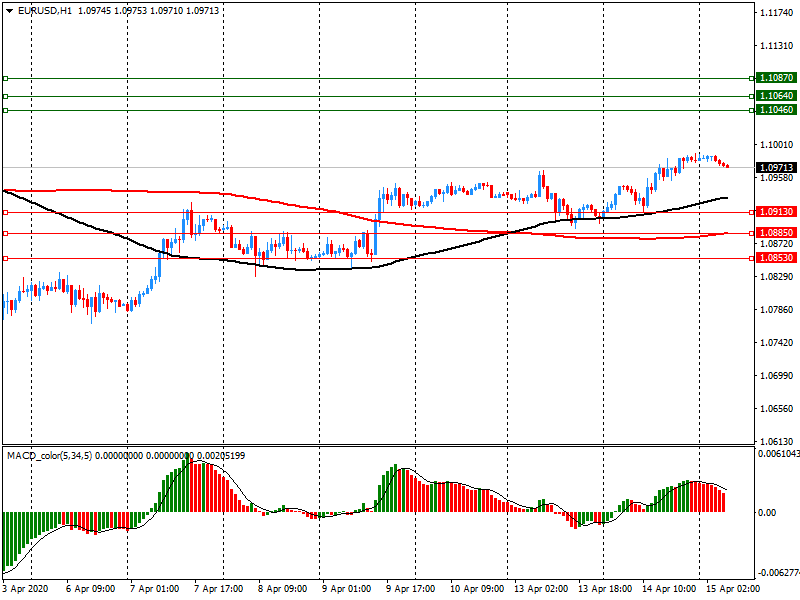Image resolution: width=800 pixels, height=600 pixels.
Task: Select the green 1.10460 price level tag
Action: (776, 110)
